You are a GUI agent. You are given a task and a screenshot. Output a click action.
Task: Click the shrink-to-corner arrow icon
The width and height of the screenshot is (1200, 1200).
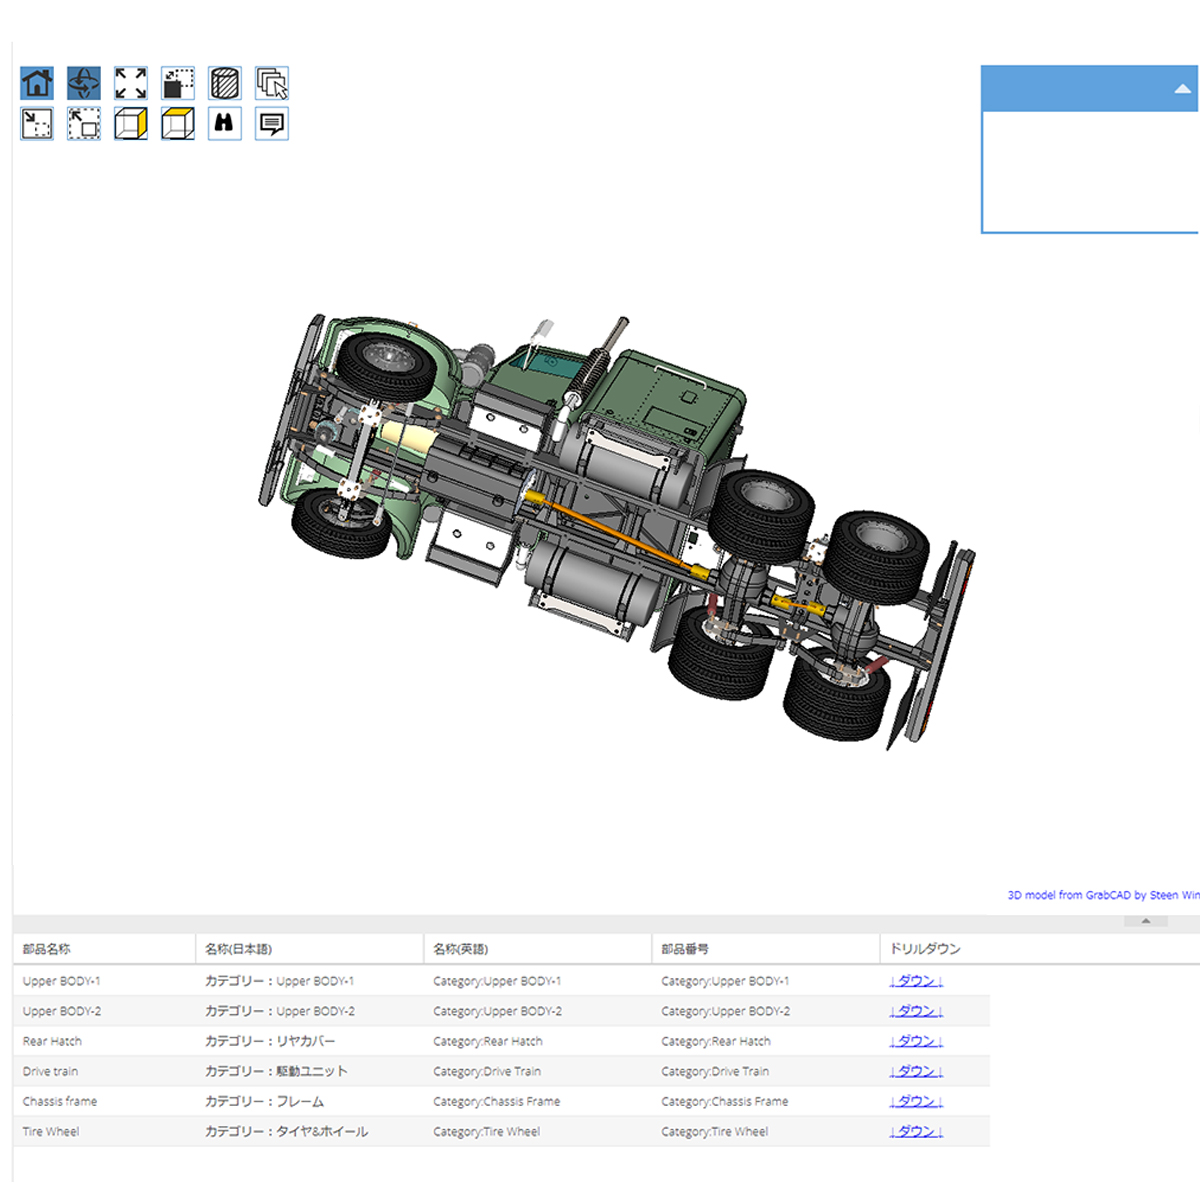click(37, 124)
